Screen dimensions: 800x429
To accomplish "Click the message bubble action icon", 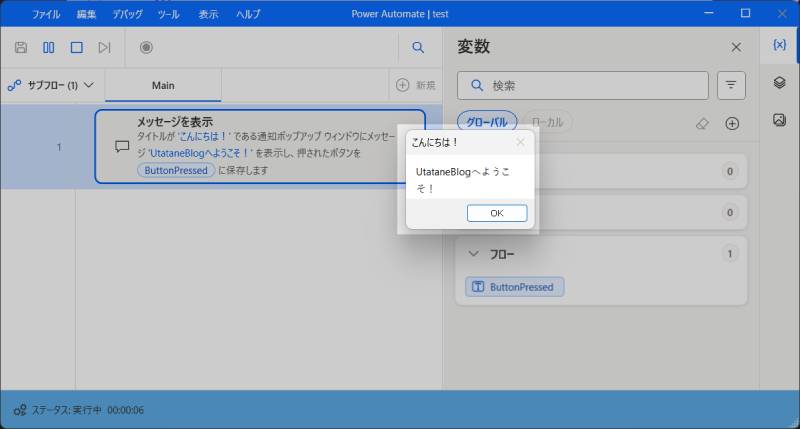I will pyautogui.click(x=122, y=147).
